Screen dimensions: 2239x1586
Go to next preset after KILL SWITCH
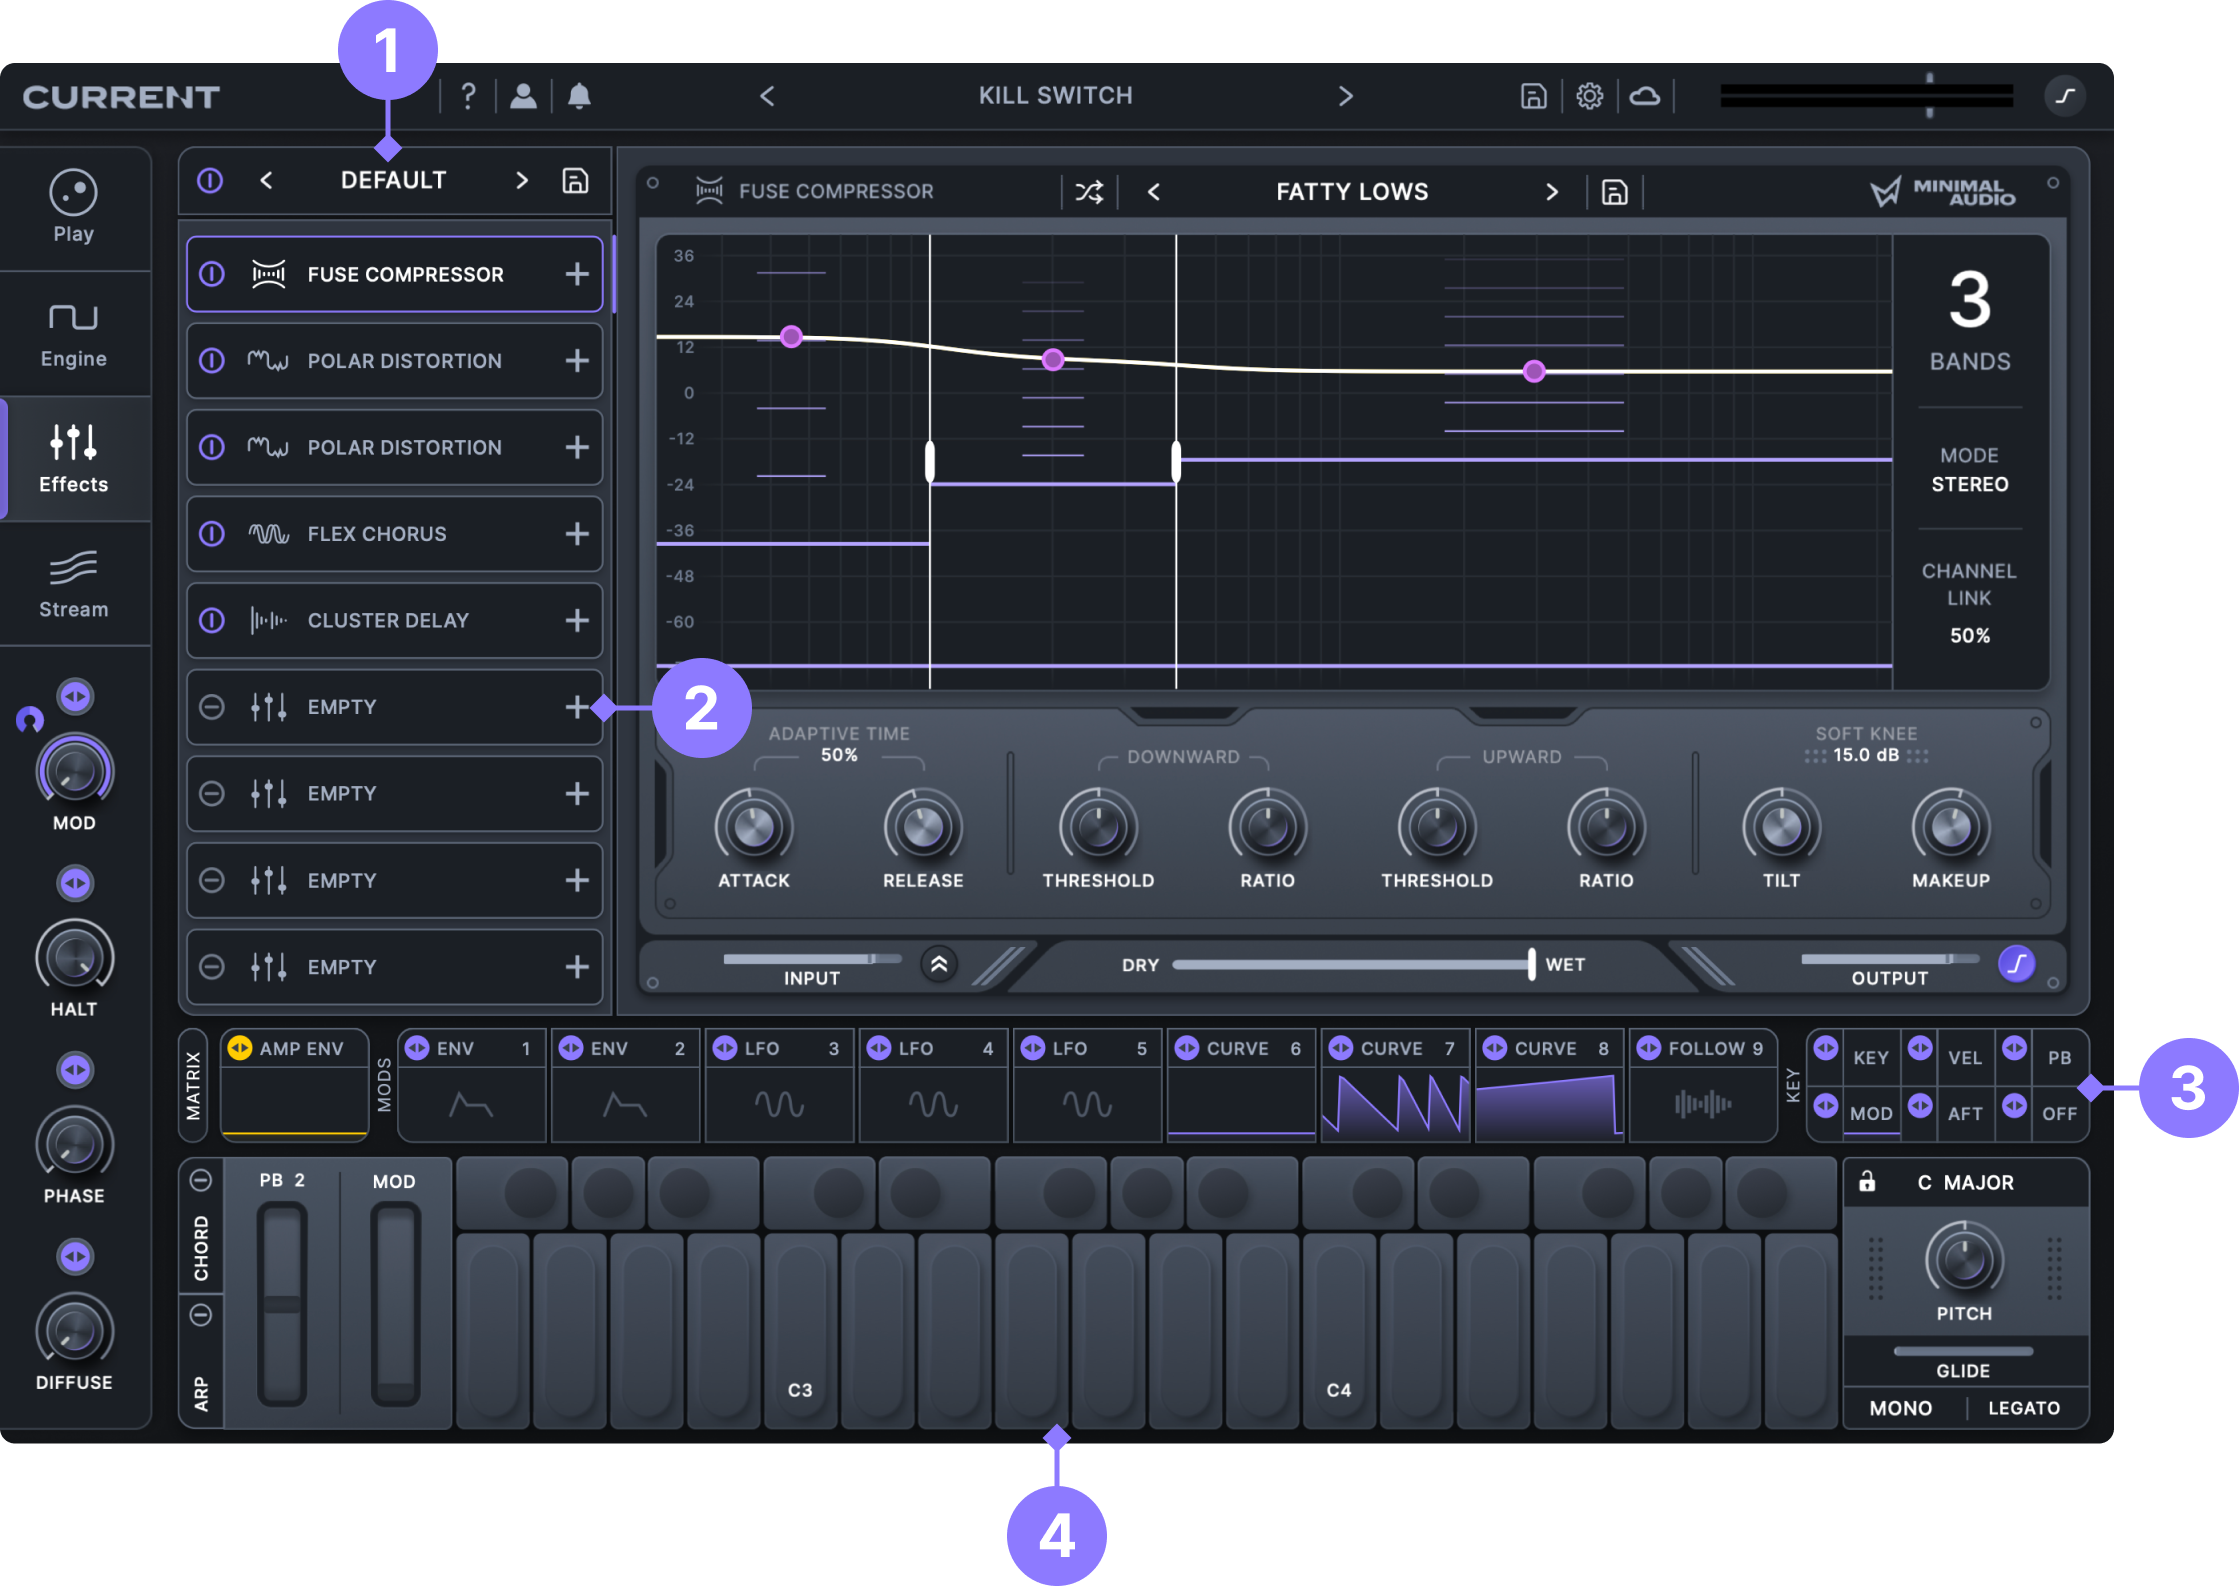[1345, 96]
